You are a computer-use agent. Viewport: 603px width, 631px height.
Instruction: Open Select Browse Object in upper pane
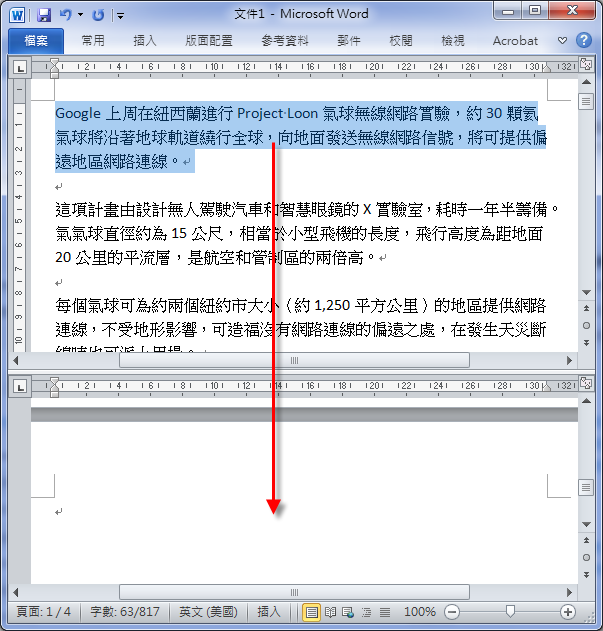(586, 326)
